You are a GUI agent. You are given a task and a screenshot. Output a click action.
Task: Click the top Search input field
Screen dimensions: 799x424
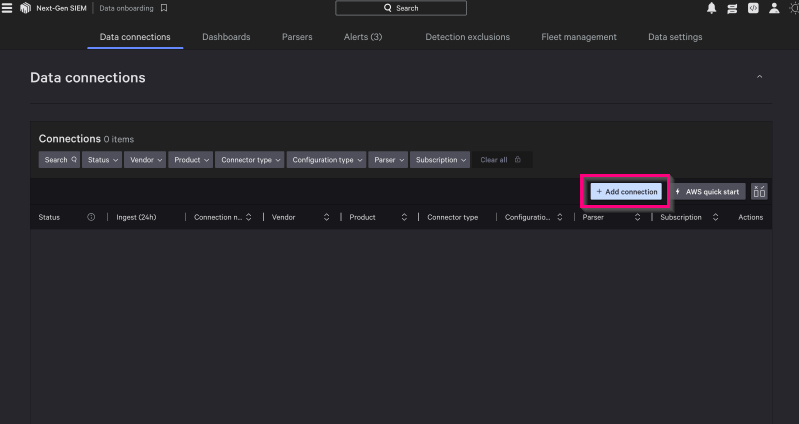tap(401, 8)
